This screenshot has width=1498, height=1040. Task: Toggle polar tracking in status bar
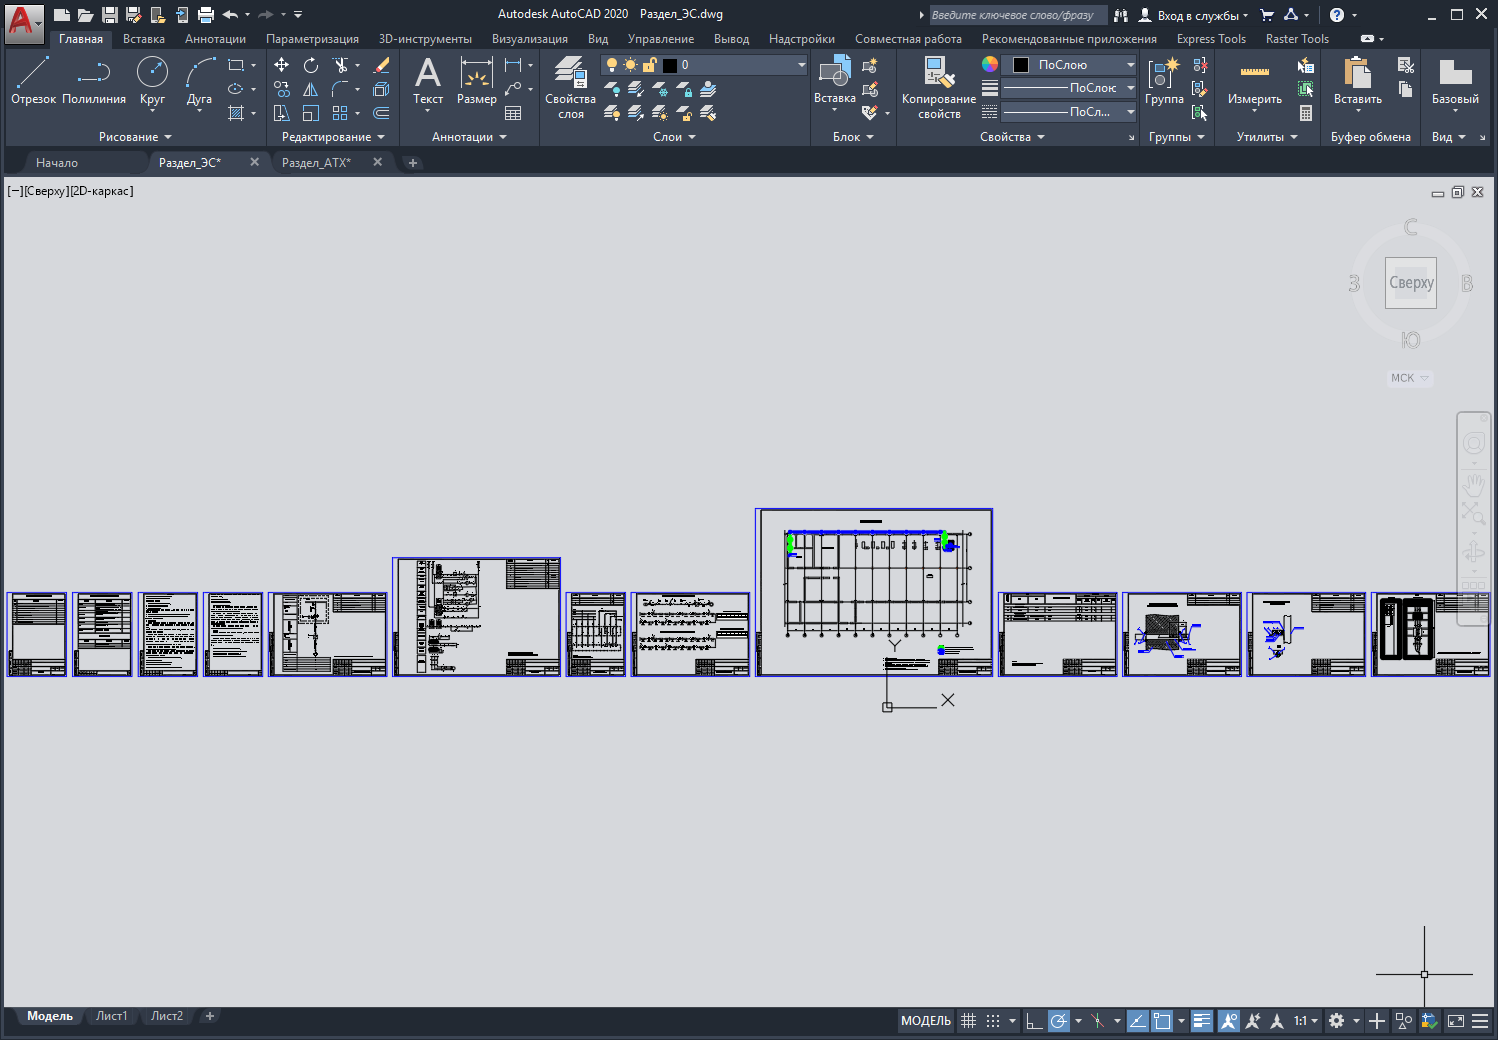pos(1058,1021)
